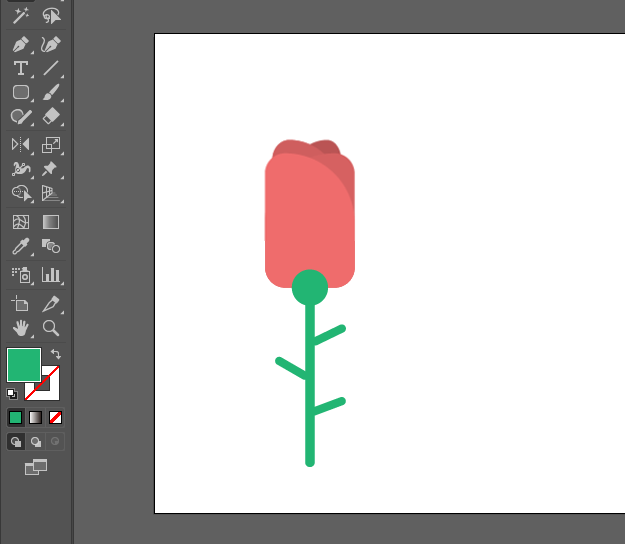Select the Magic Wand tool
625x544 pixels.
click(20, 17)
